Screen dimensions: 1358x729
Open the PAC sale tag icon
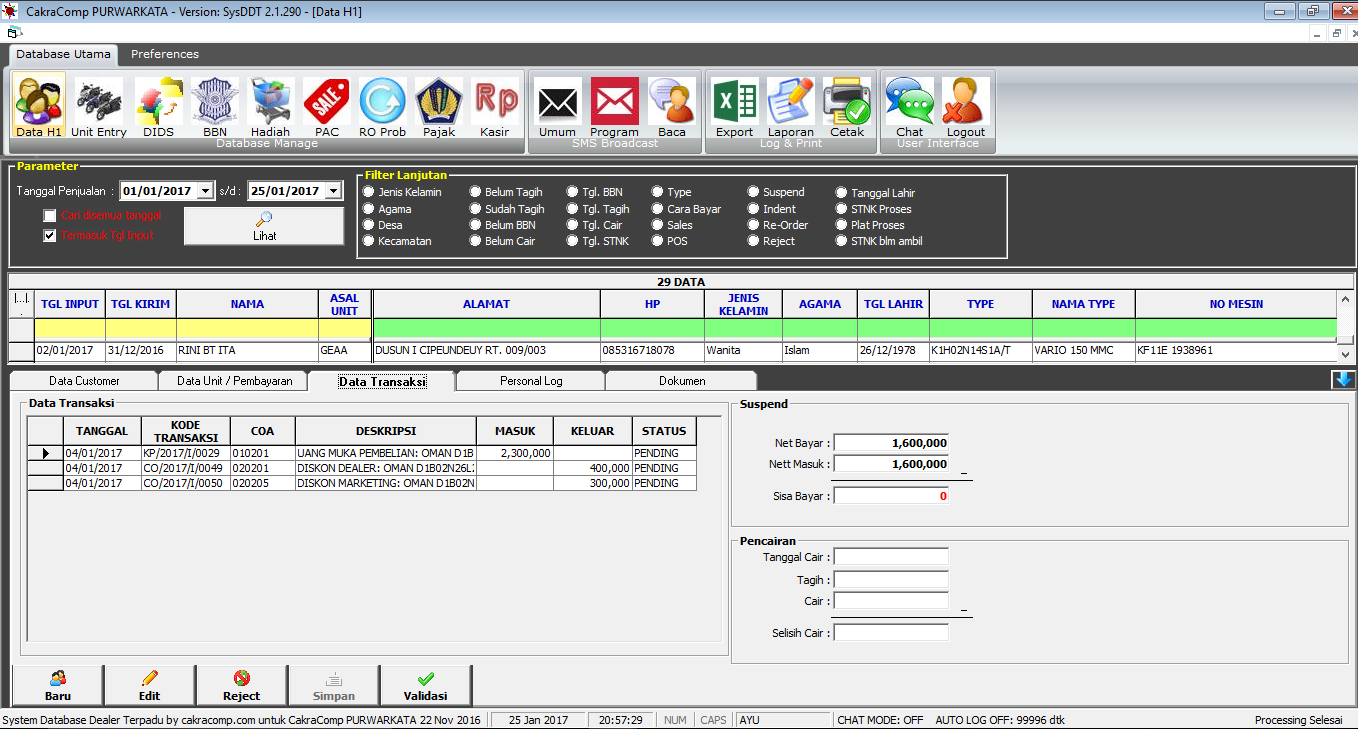[326, 104]
